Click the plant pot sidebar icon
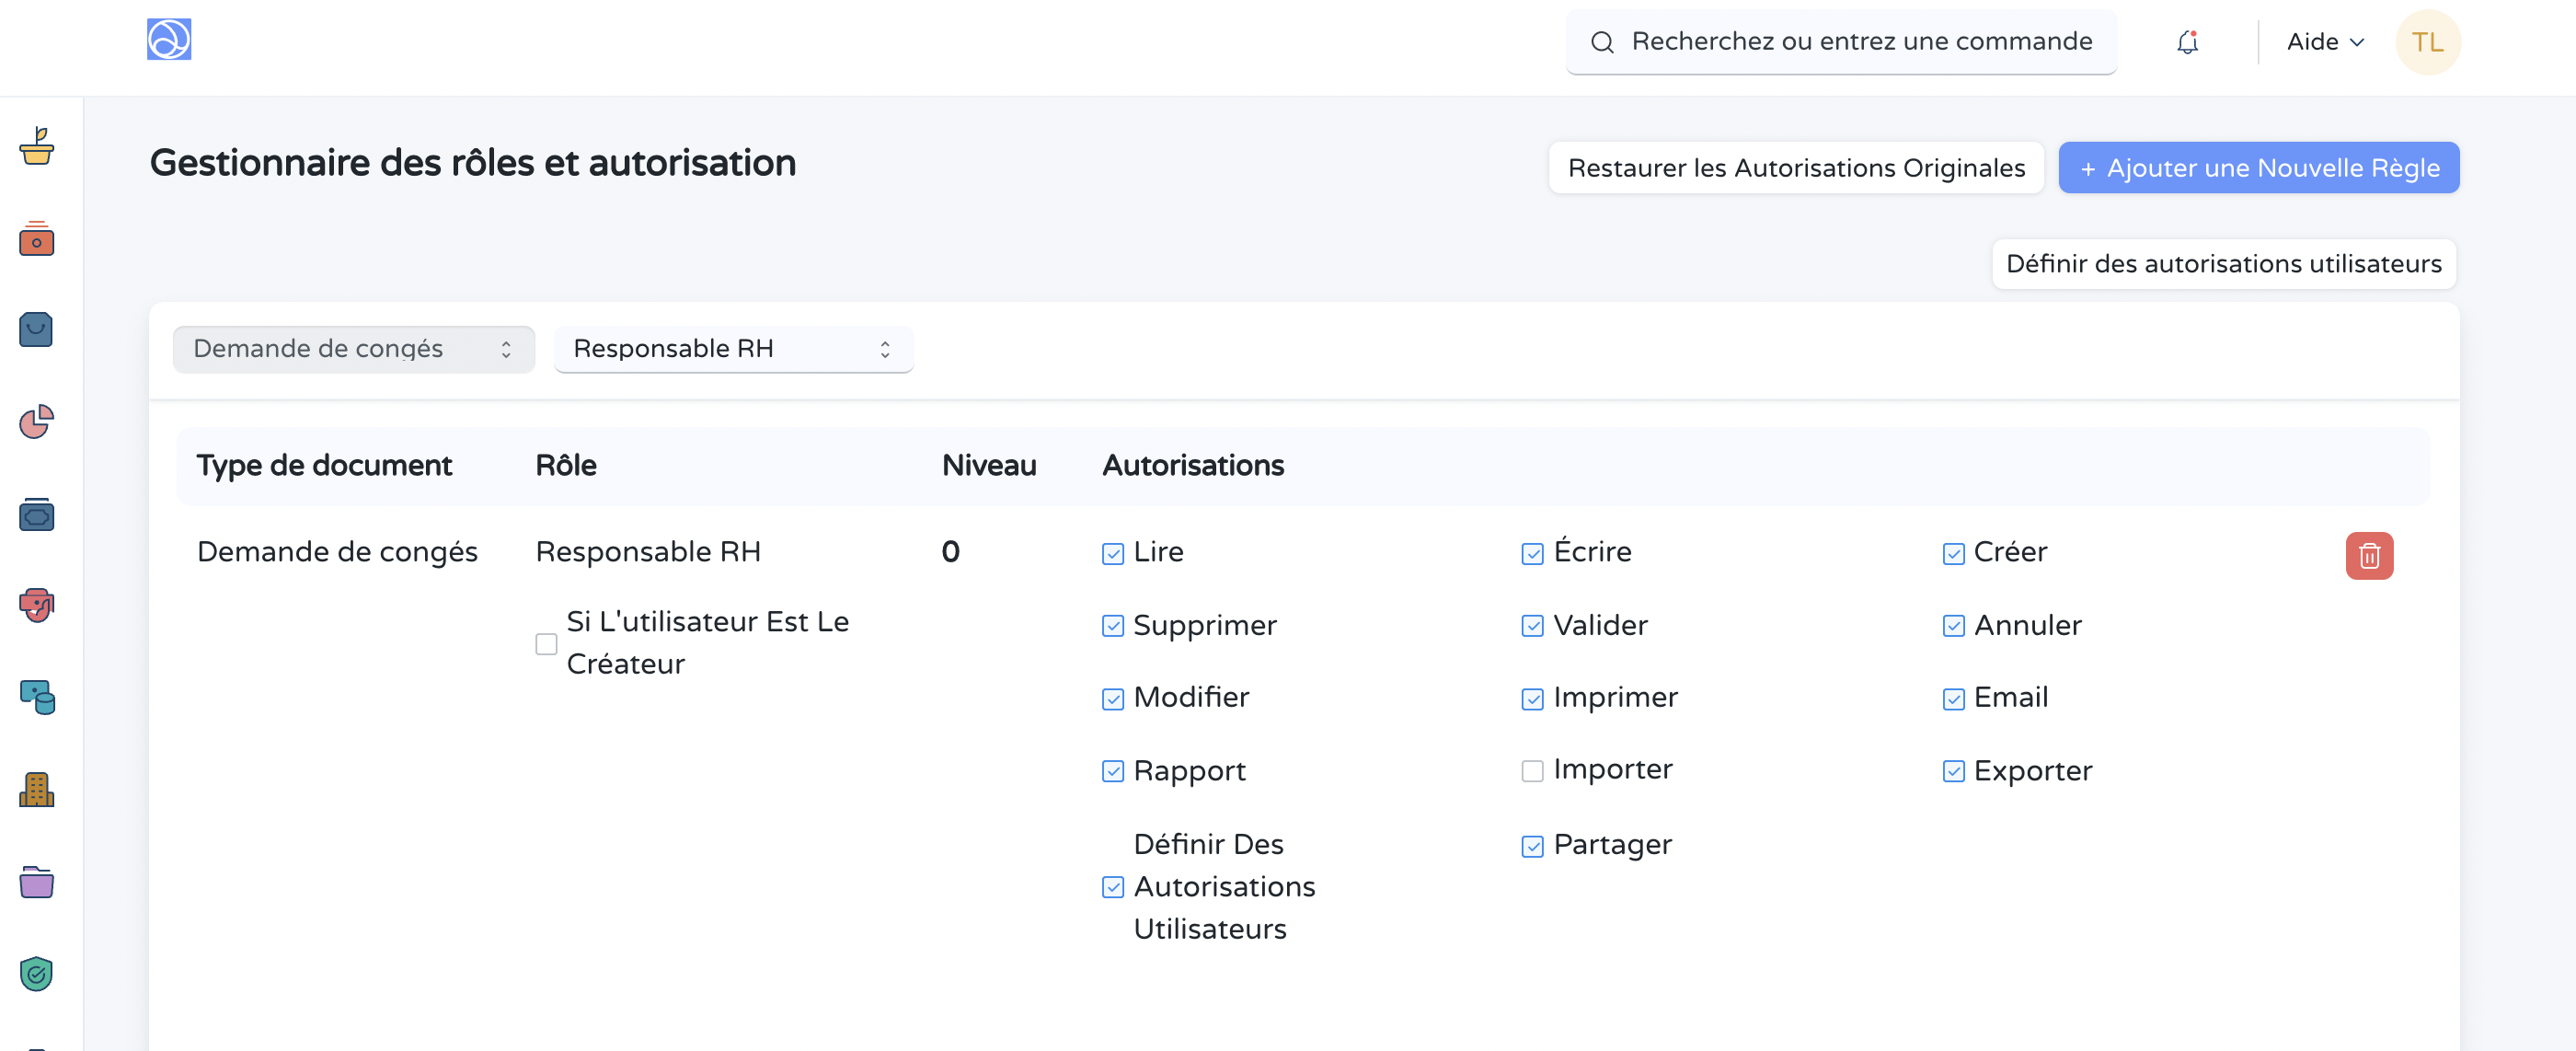The height and width of the screenshot is (1051, 2576). (37, 146)
